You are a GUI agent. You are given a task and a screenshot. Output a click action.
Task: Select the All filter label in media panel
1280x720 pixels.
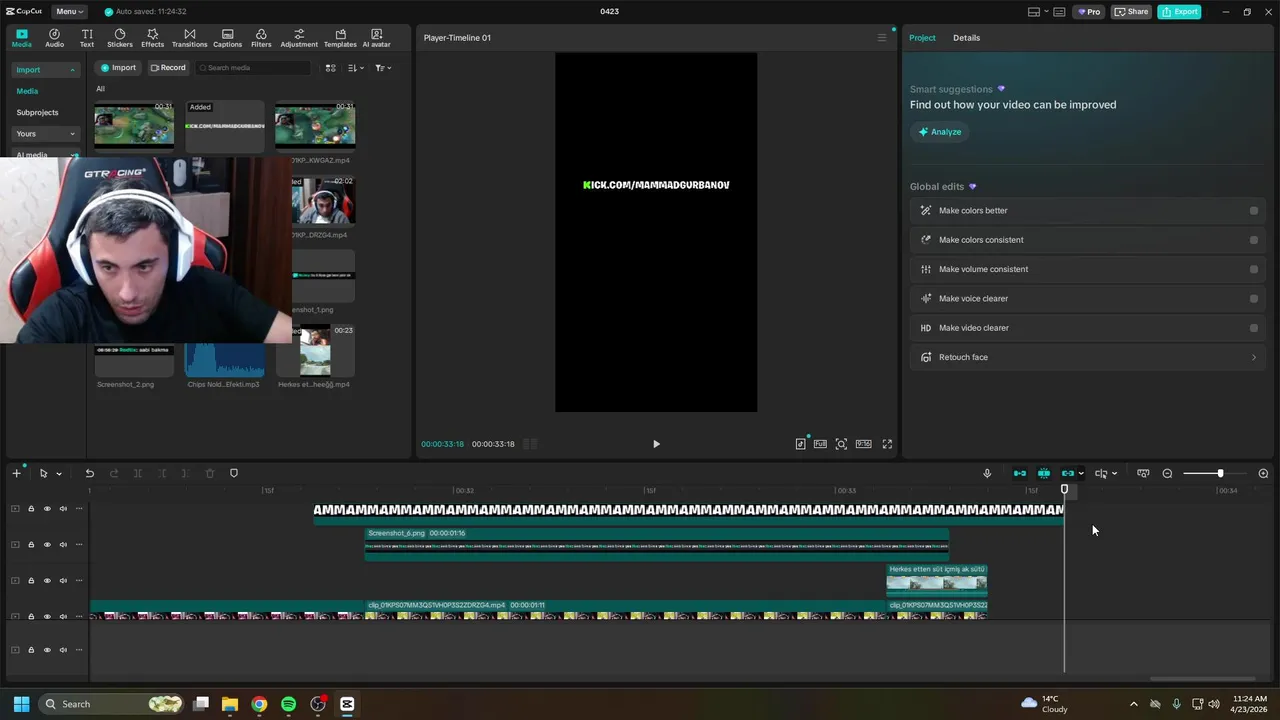pos(100,89)
